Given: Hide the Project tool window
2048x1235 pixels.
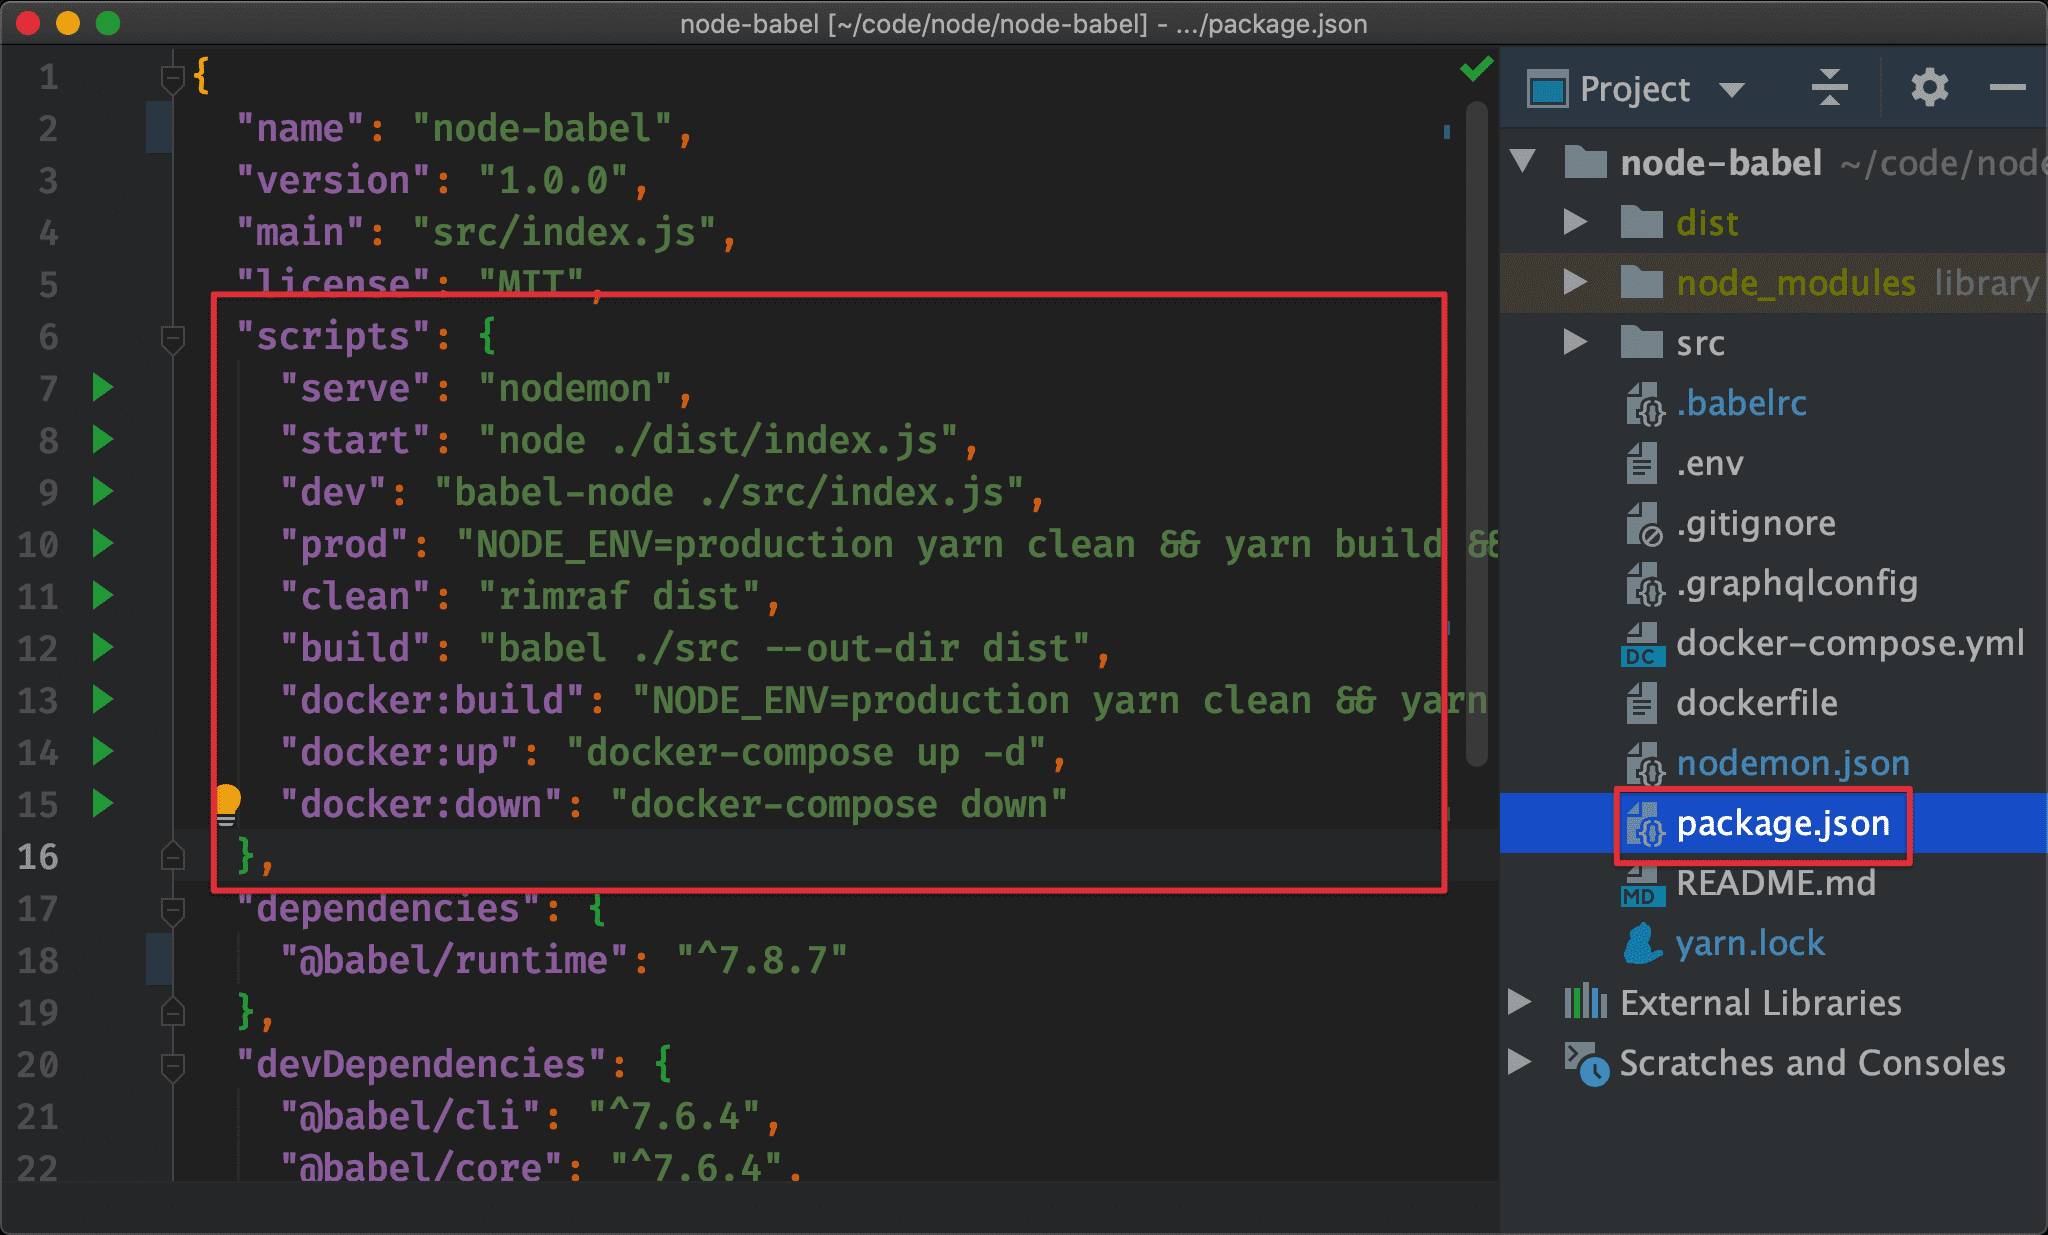Looking at the screenshot, I should [2007, 88].
